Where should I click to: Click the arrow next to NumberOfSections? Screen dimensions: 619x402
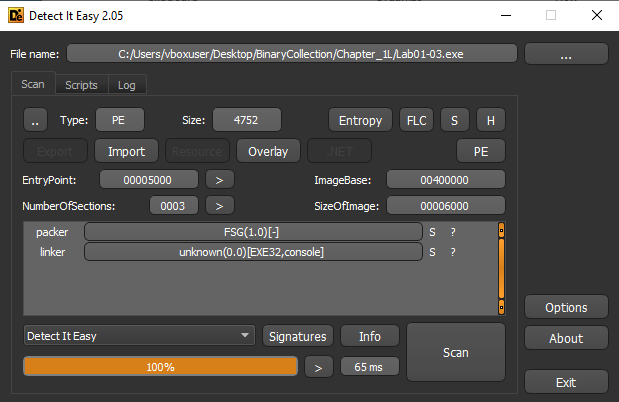coord(219,206)
